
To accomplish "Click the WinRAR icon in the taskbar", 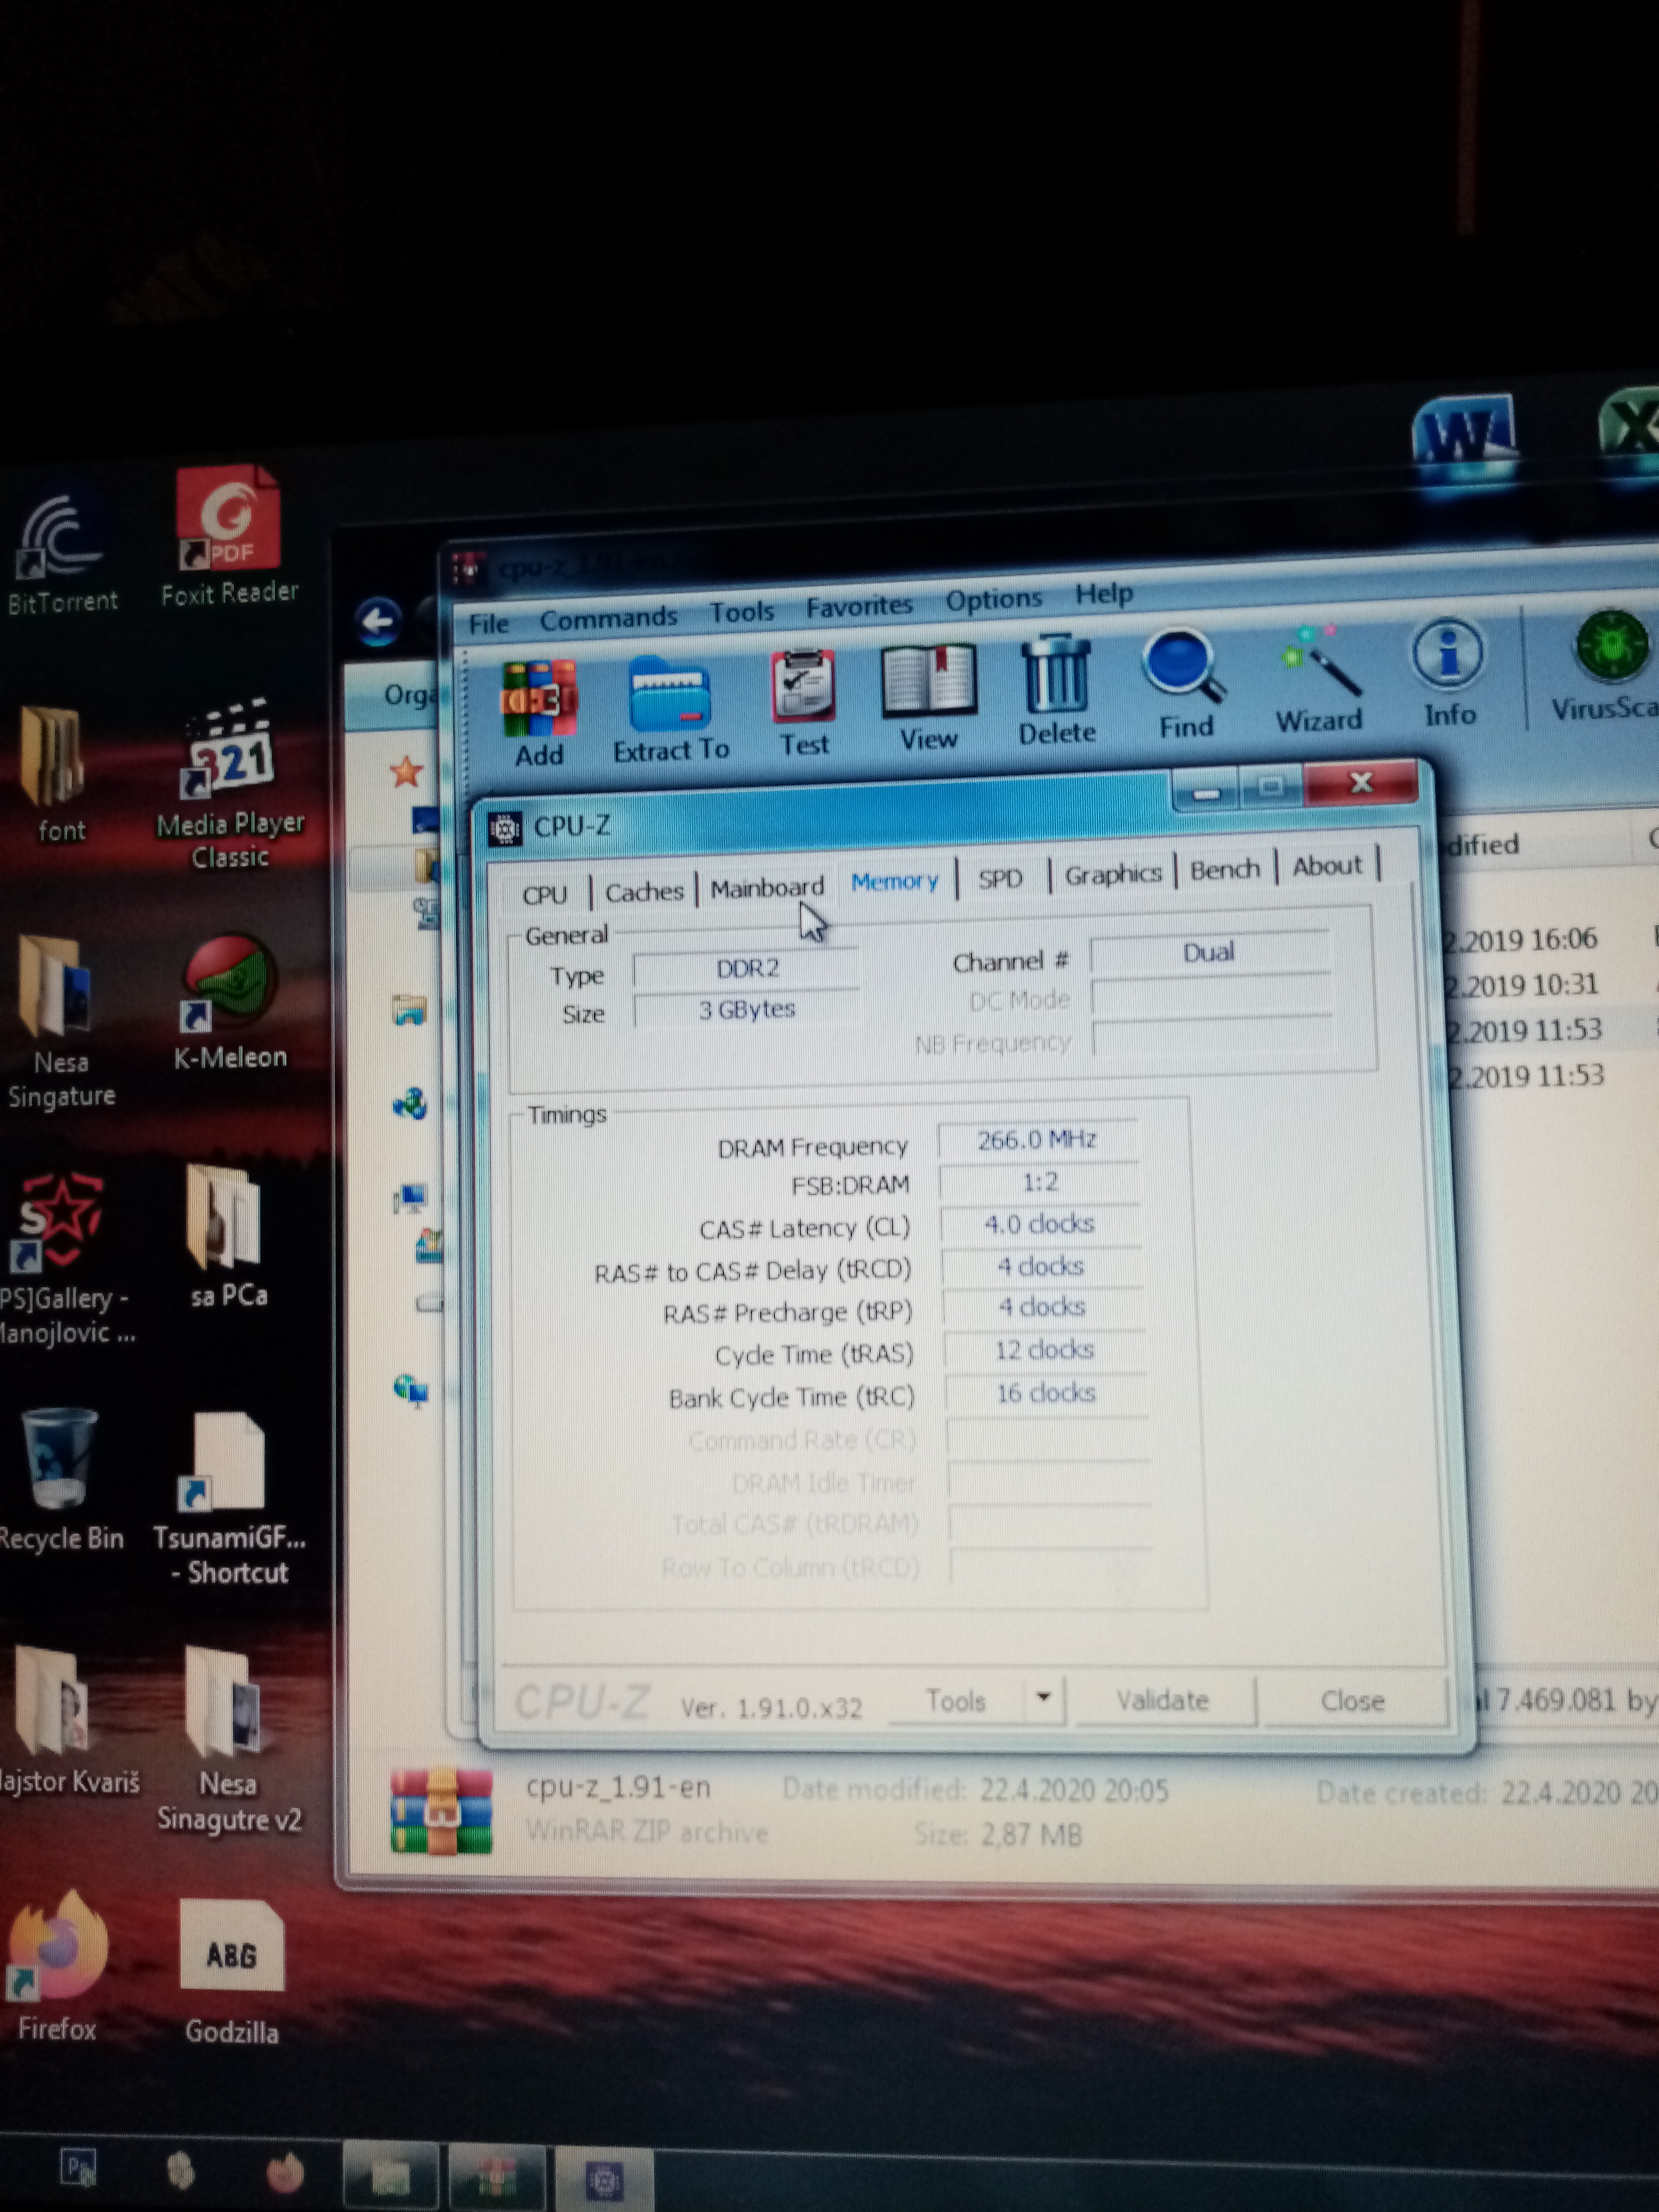I will point(497,2176).
